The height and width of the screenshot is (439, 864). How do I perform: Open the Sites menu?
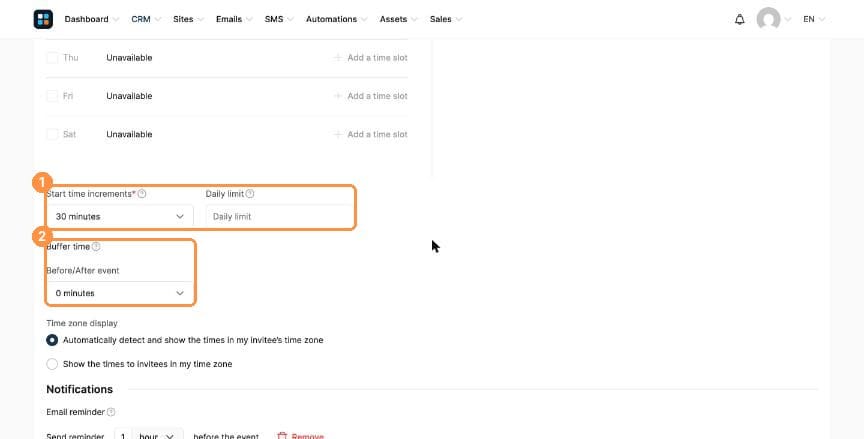click(183, 19)
